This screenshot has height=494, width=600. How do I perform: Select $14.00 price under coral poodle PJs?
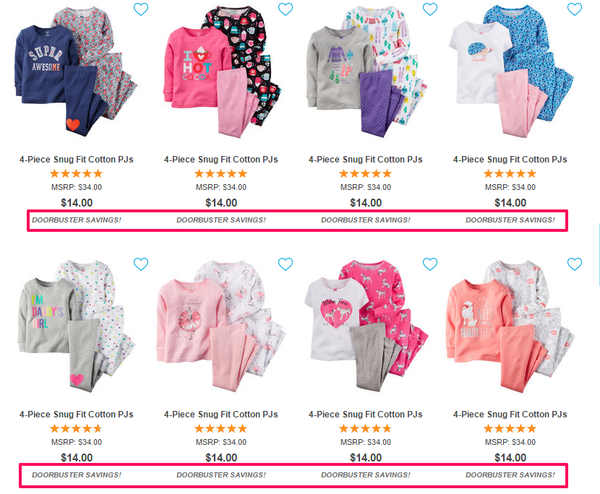(510, 457)
